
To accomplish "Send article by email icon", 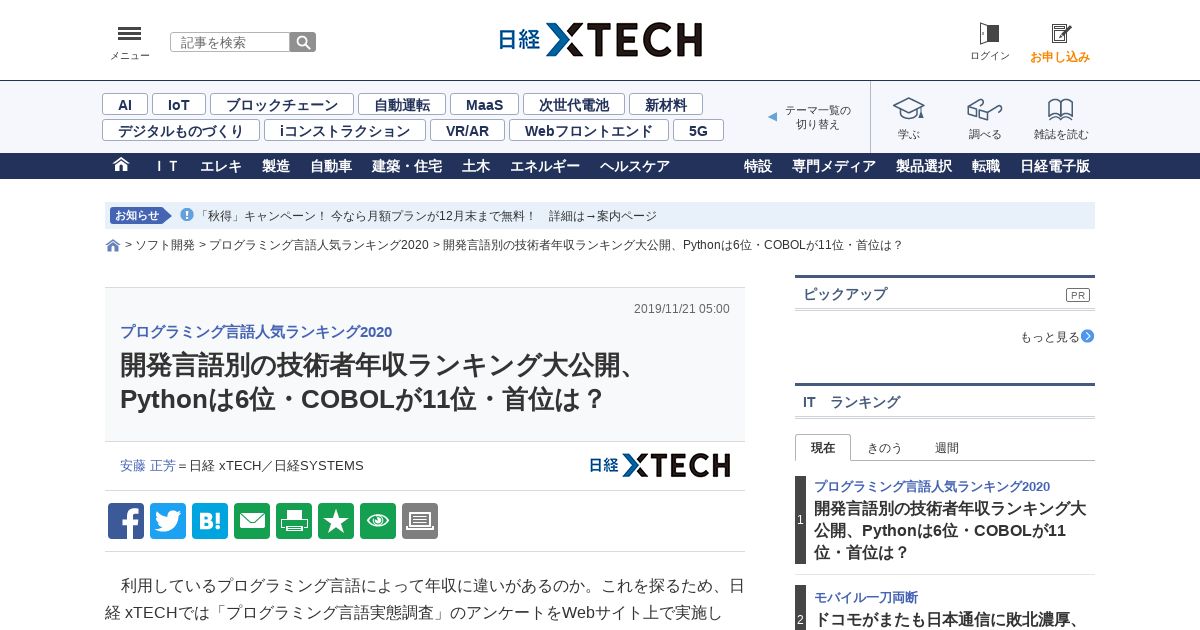I will click(252, 521).
